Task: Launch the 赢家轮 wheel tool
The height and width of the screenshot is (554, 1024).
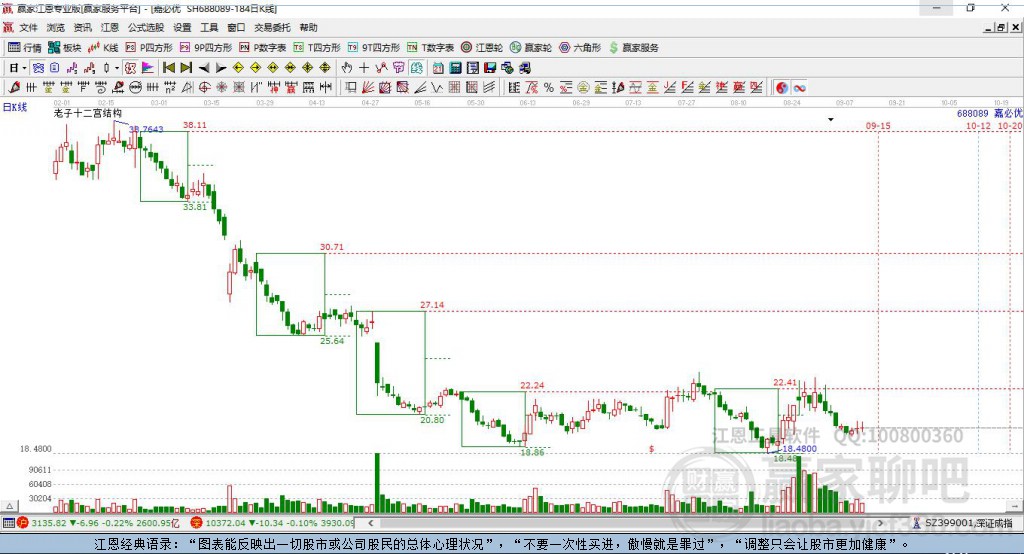Action: coord(531,48)
